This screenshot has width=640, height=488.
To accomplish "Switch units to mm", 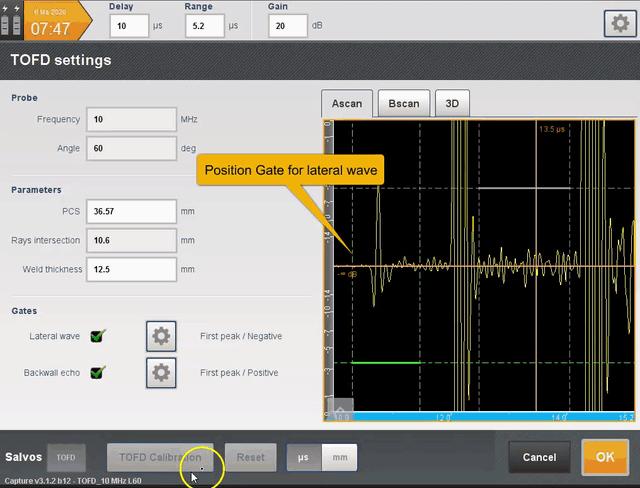I will [x=339, y=457].
